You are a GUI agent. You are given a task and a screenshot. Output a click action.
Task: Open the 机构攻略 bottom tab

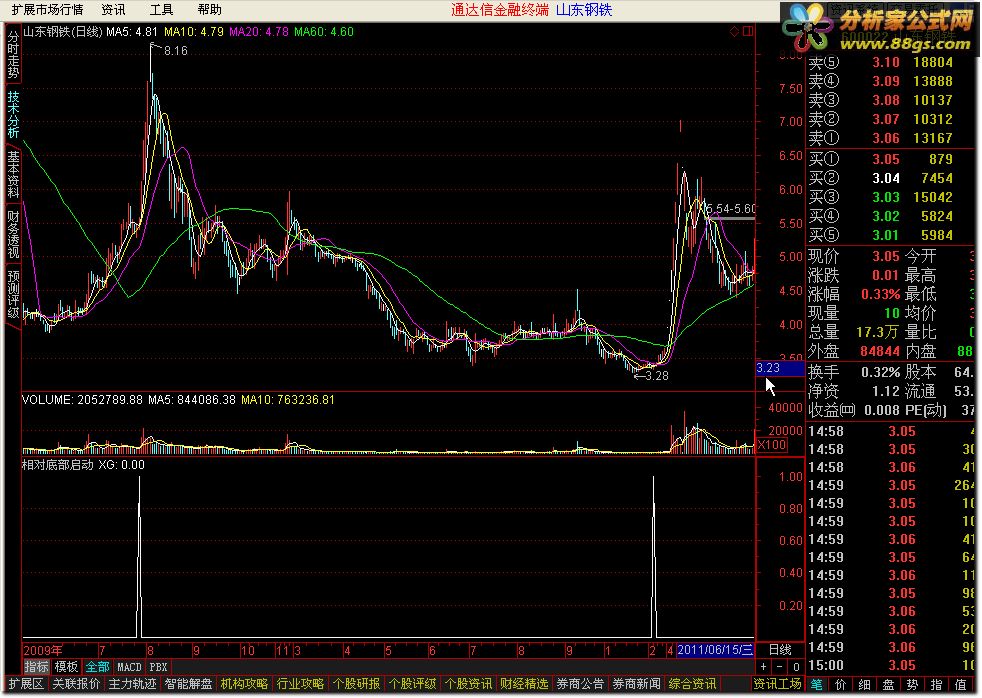244,684
